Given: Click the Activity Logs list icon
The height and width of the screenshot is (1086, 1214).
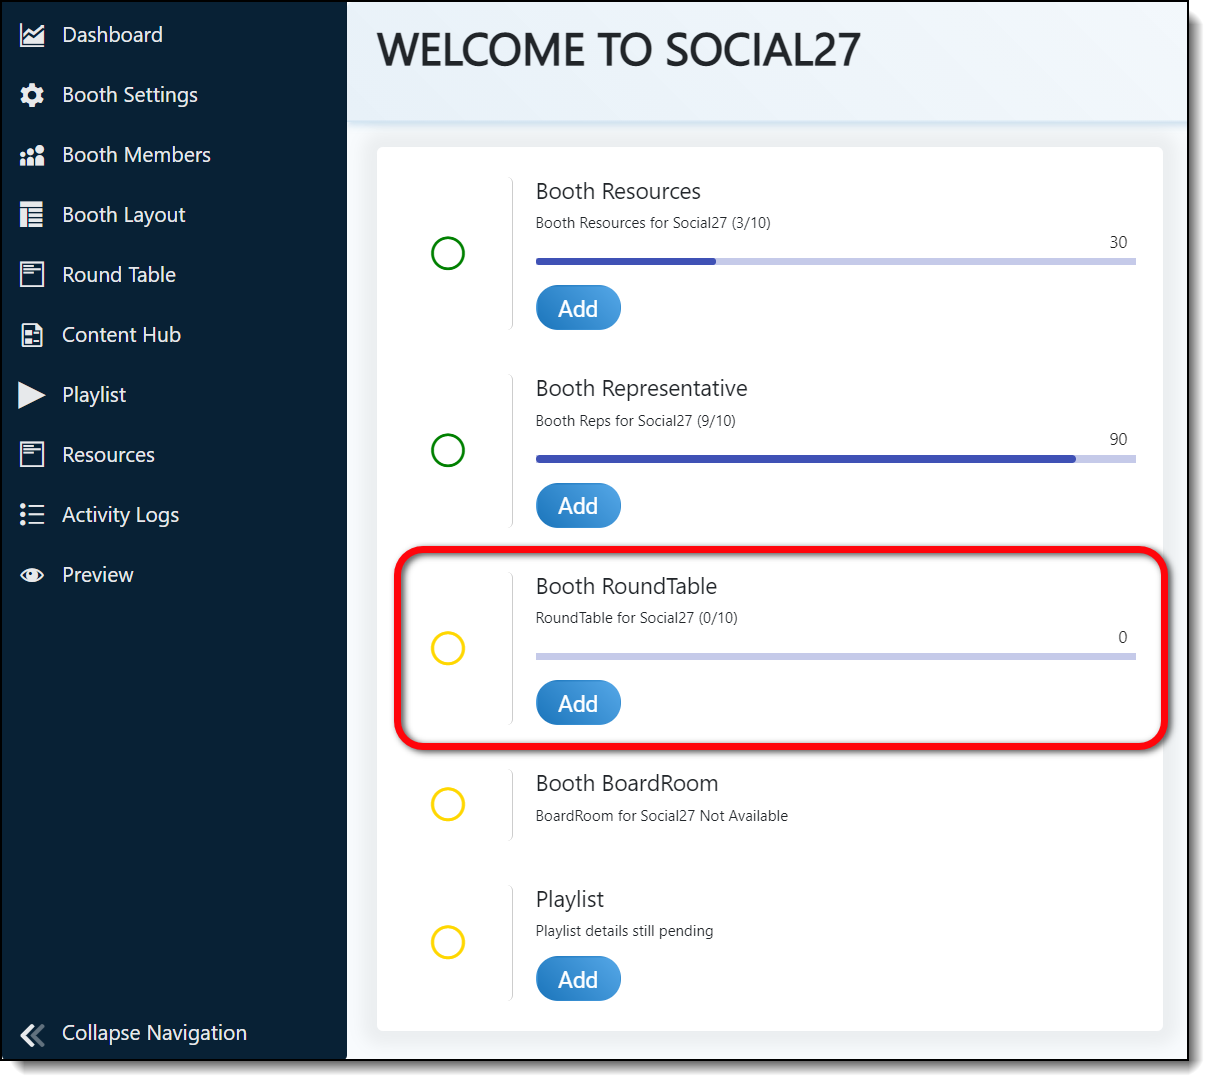Looking at the screenshot, I should tap(32, 515).
